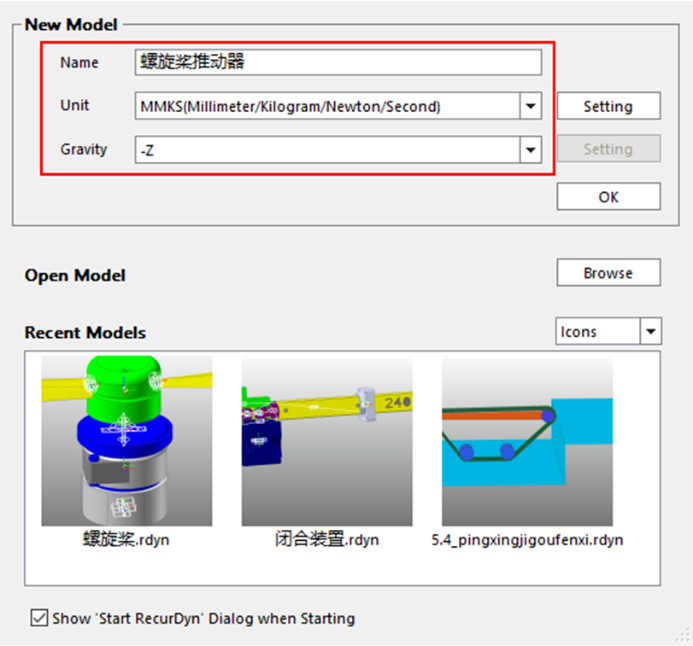Image resolution: width=693 pixels, height=646 pixels.
Task: Open the 闭合装置.rdyn recent model thumbnail
Action: [327, 441]
